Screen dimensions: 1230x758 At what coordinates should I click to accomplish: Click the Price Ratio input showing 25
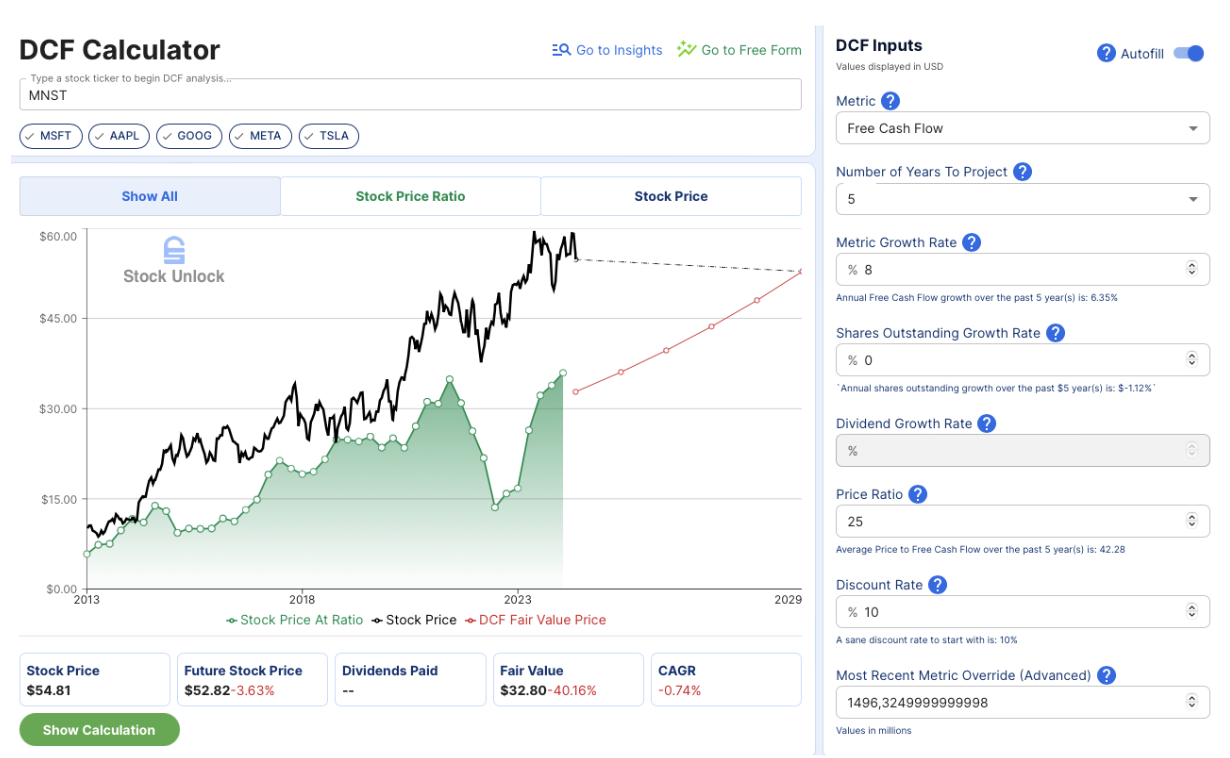click(x=1022, y=521)
